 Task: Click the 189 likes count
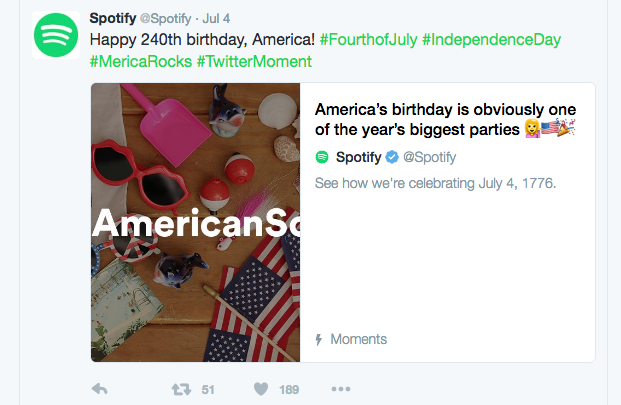coord(289,389)
